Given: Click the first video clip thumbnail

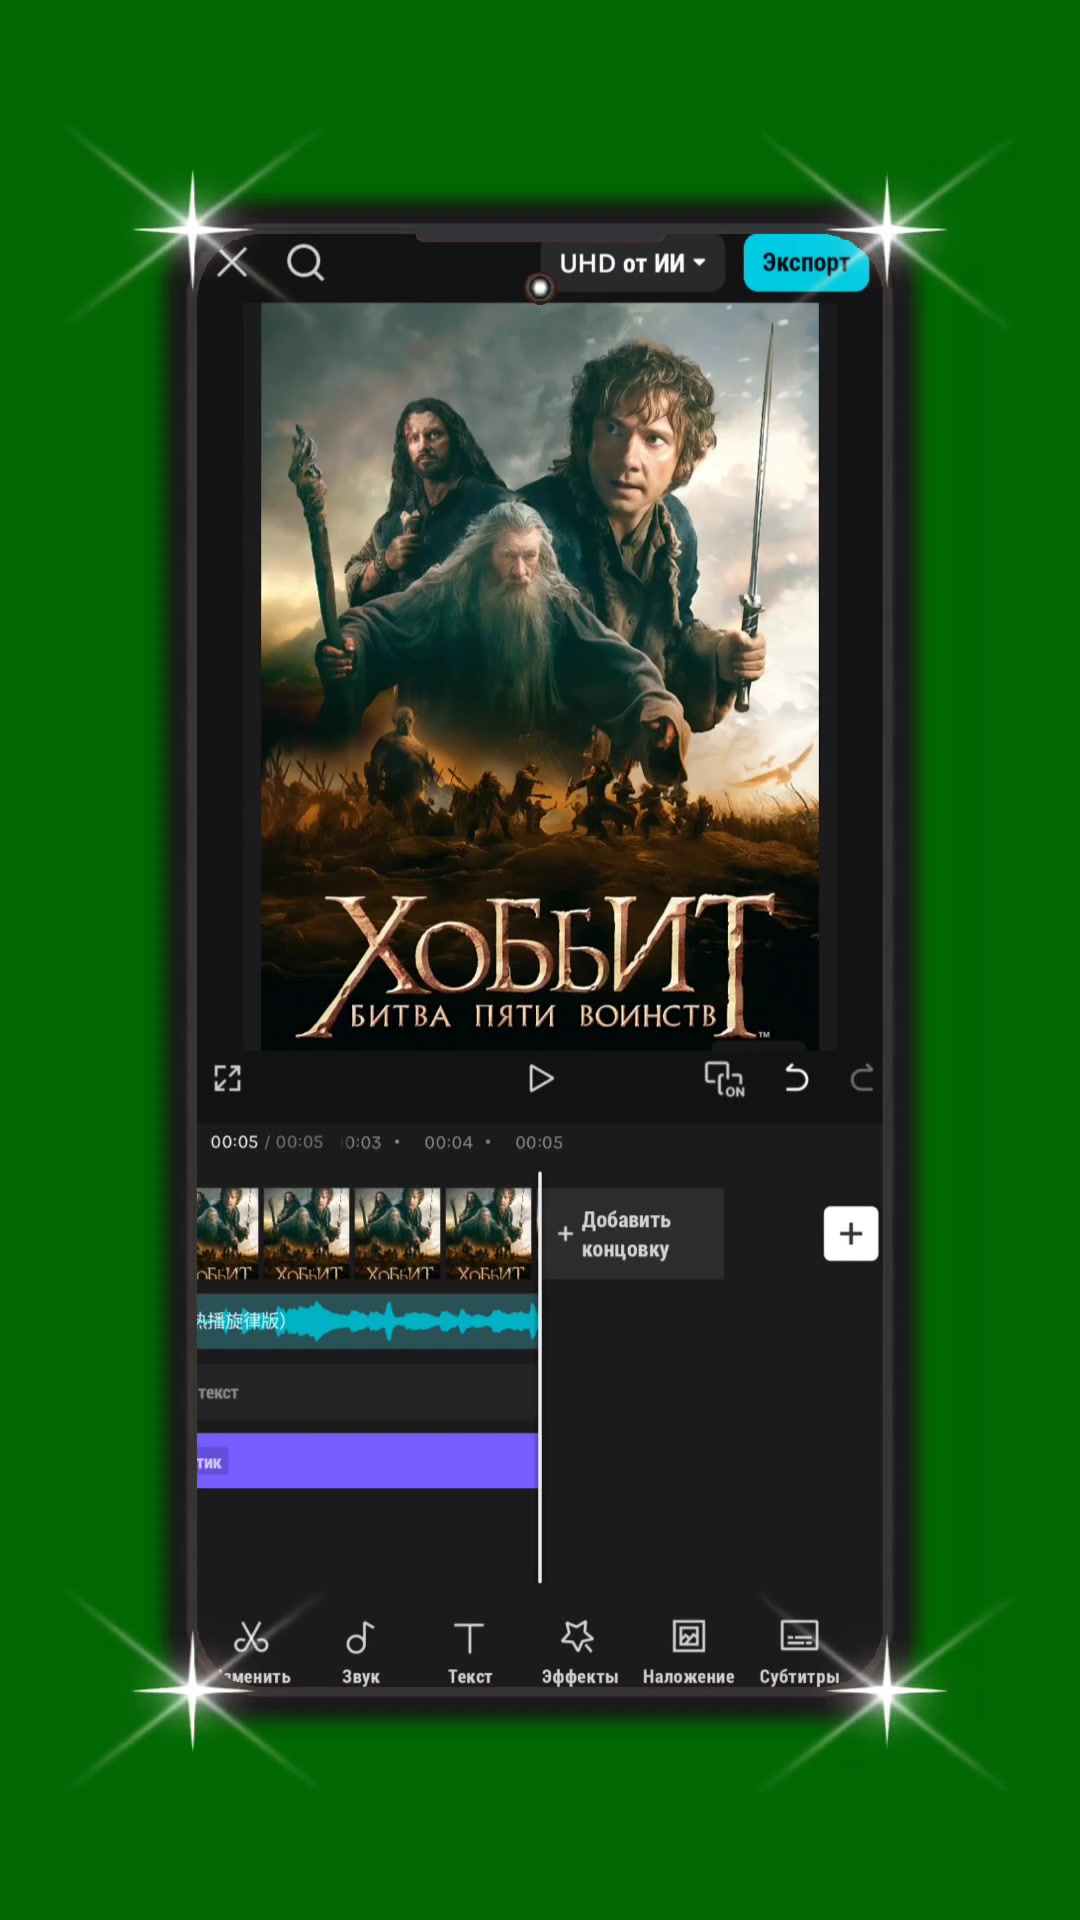Looking at the screenshot, I should tap(227, 1234).
